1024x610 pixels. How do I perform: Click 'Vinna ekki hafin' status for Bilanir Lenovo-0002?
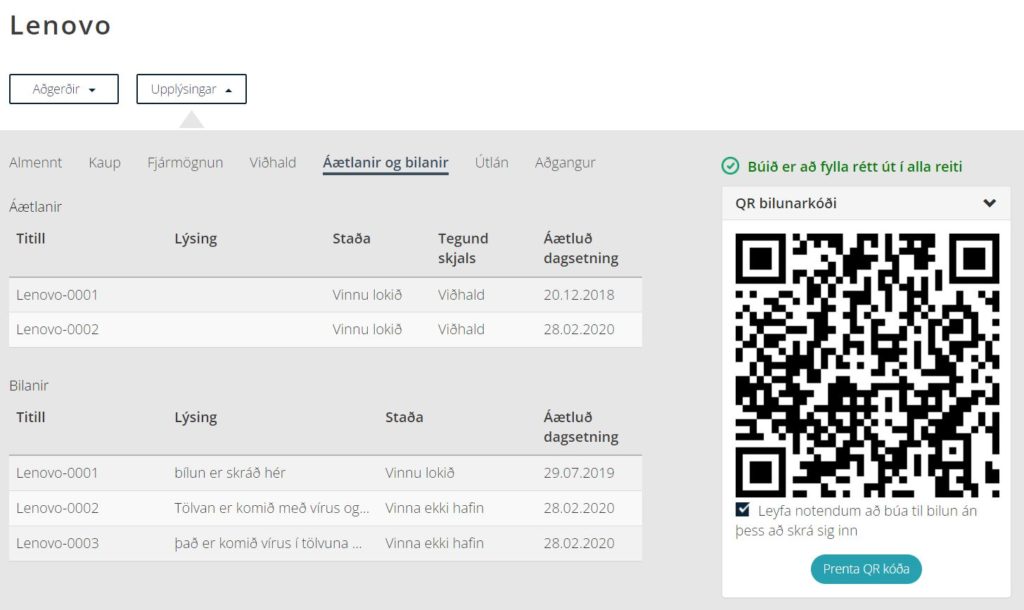coord(434,508)
